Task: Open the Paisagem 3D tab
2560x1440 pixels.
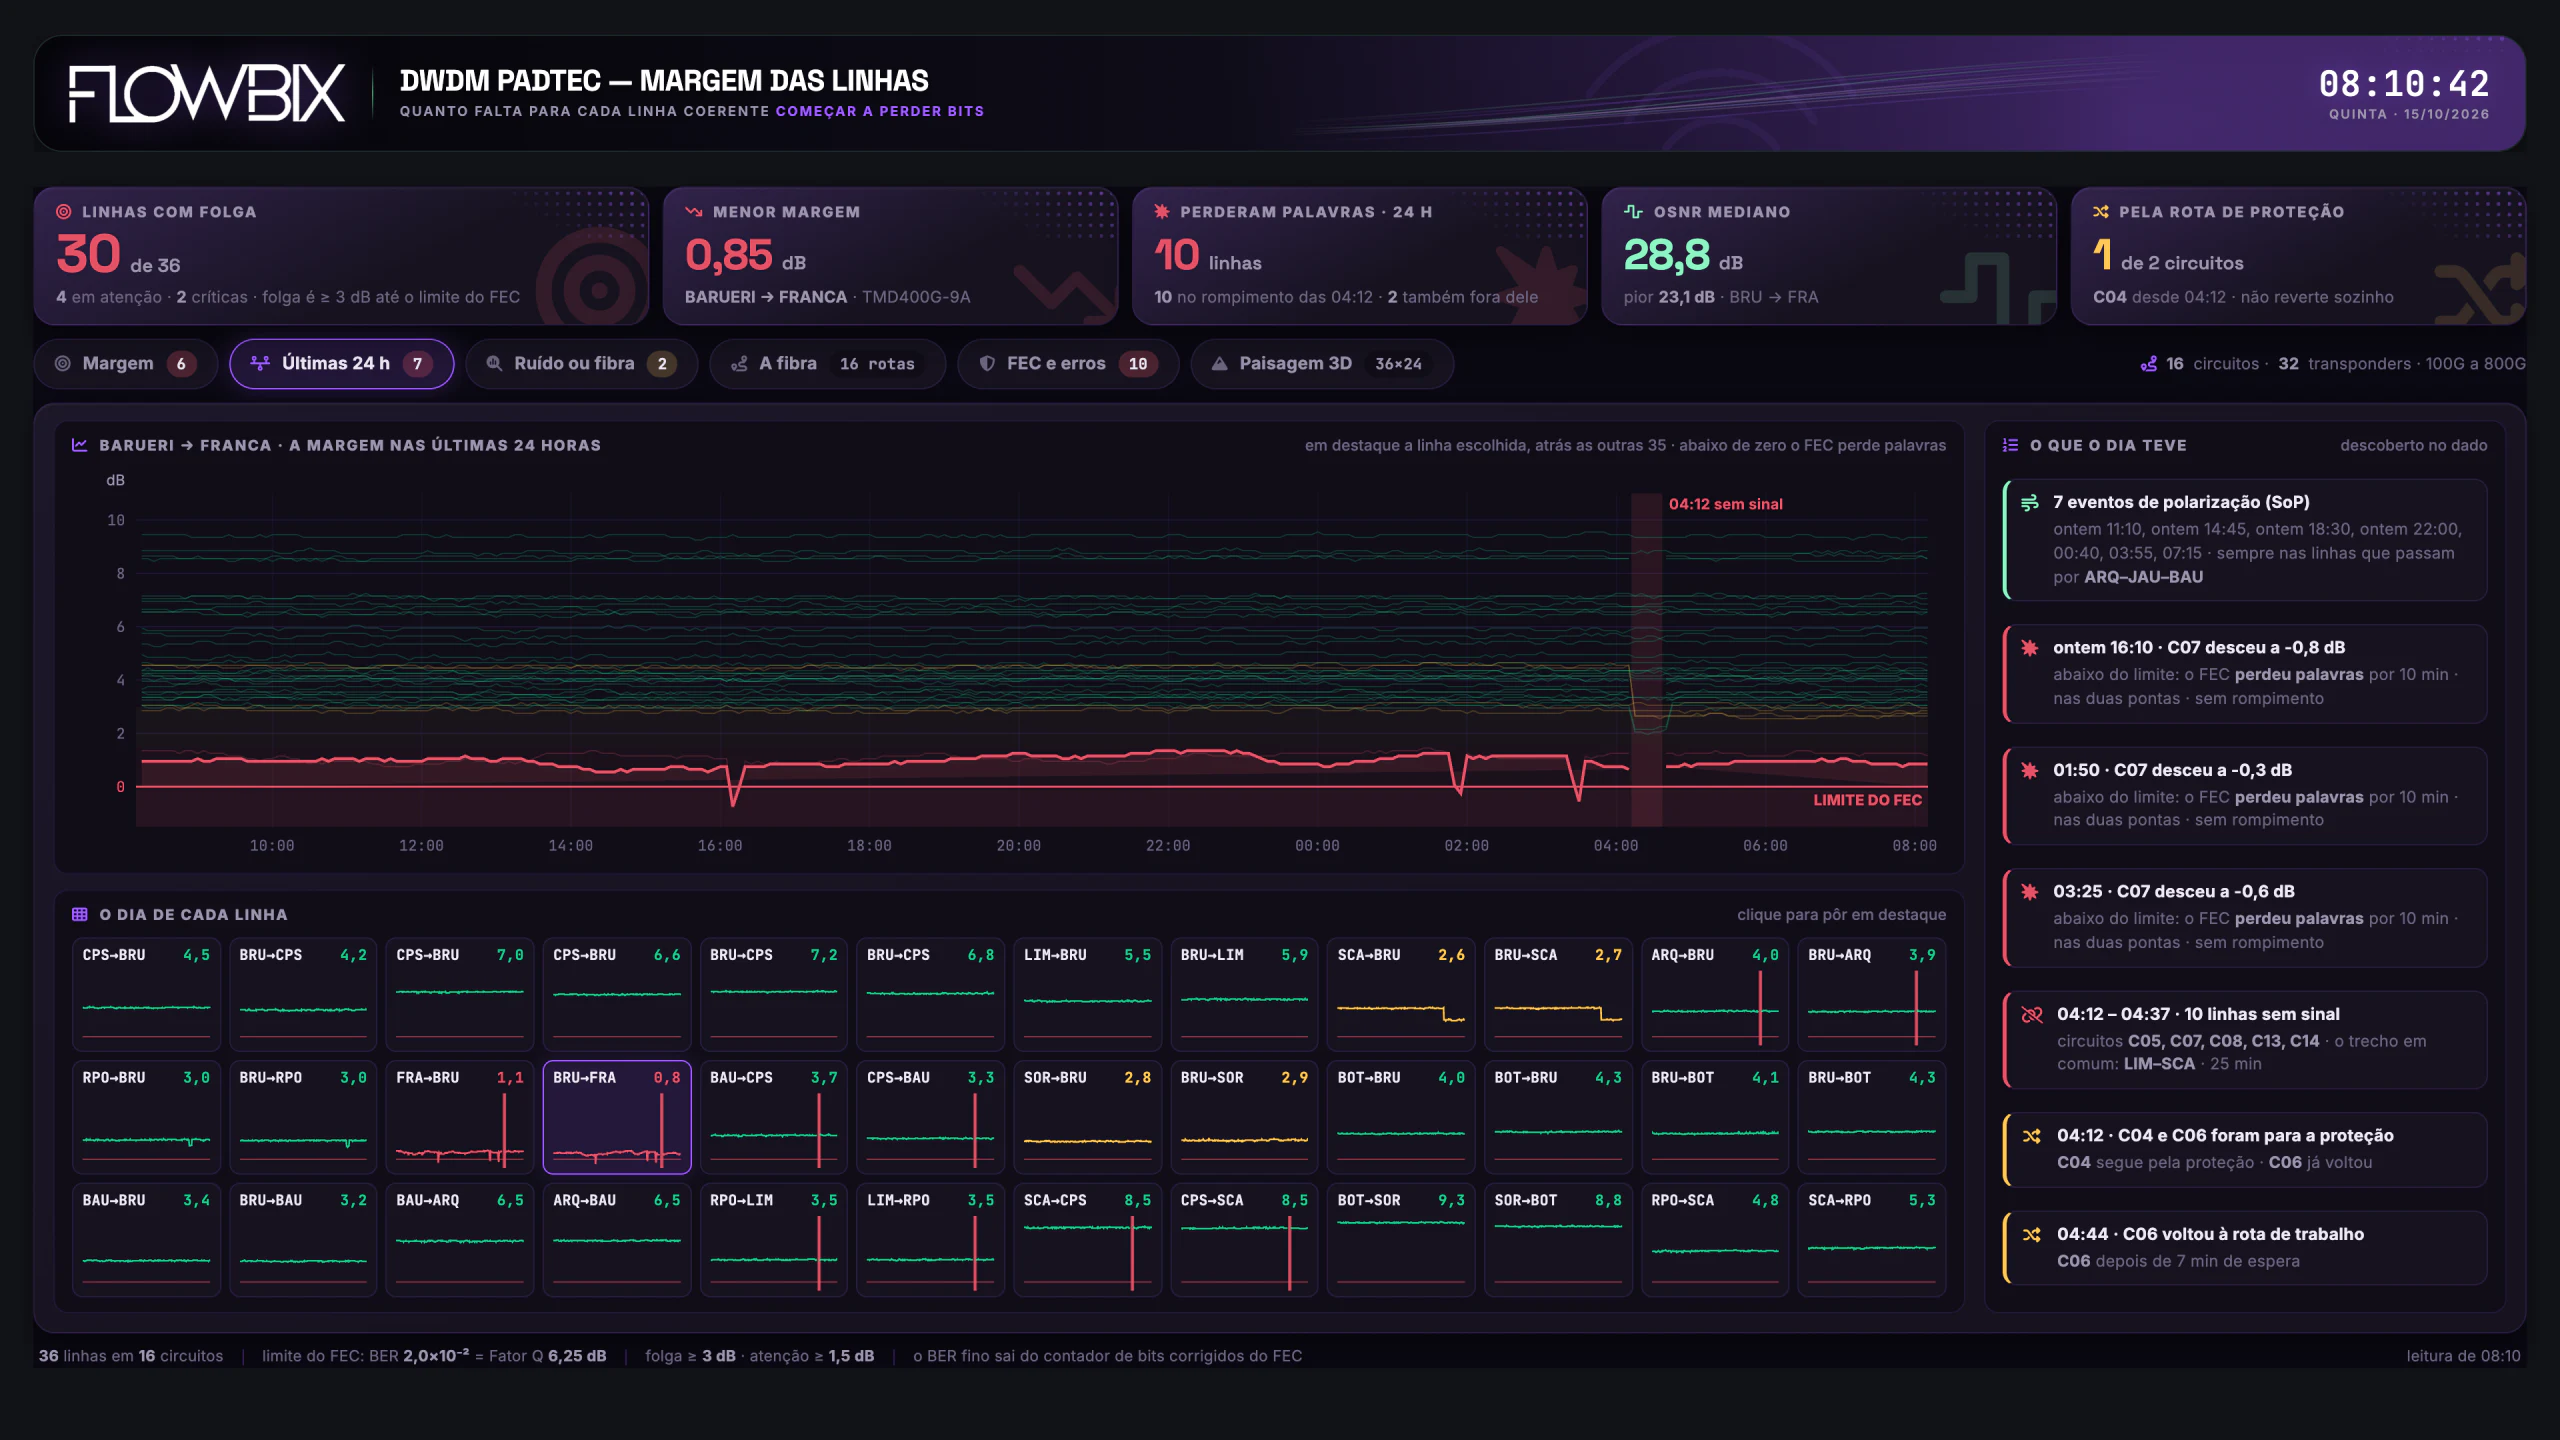Action: [1322, 364]
